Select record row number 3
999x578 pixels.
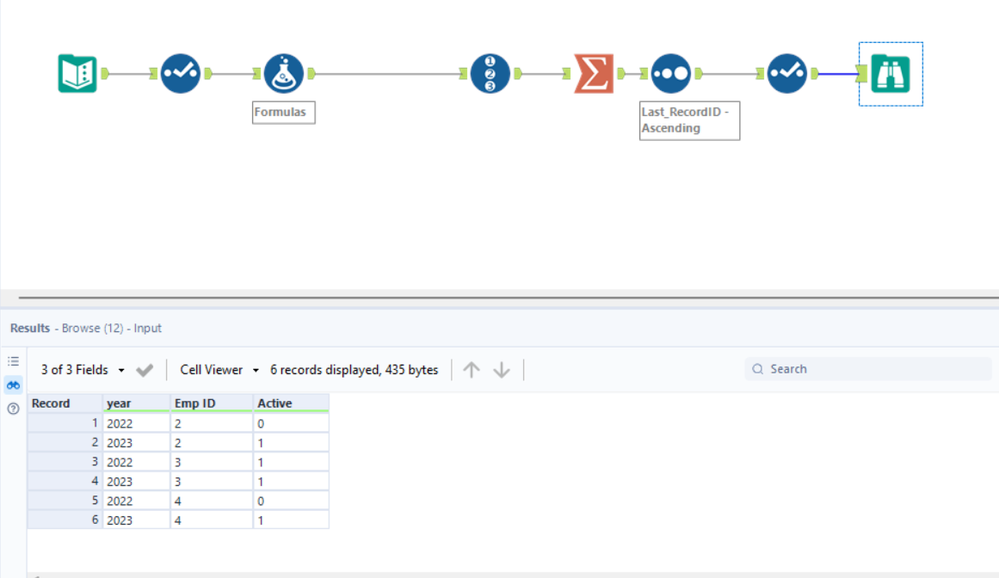[x=65, y=462]
